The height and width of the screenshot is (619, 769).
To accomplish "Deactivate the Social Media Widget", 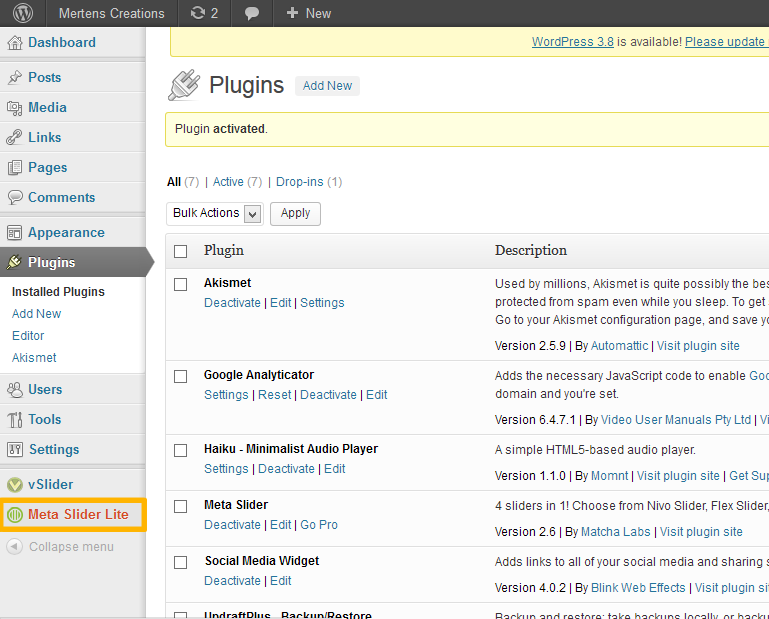I will coord(232,581).
